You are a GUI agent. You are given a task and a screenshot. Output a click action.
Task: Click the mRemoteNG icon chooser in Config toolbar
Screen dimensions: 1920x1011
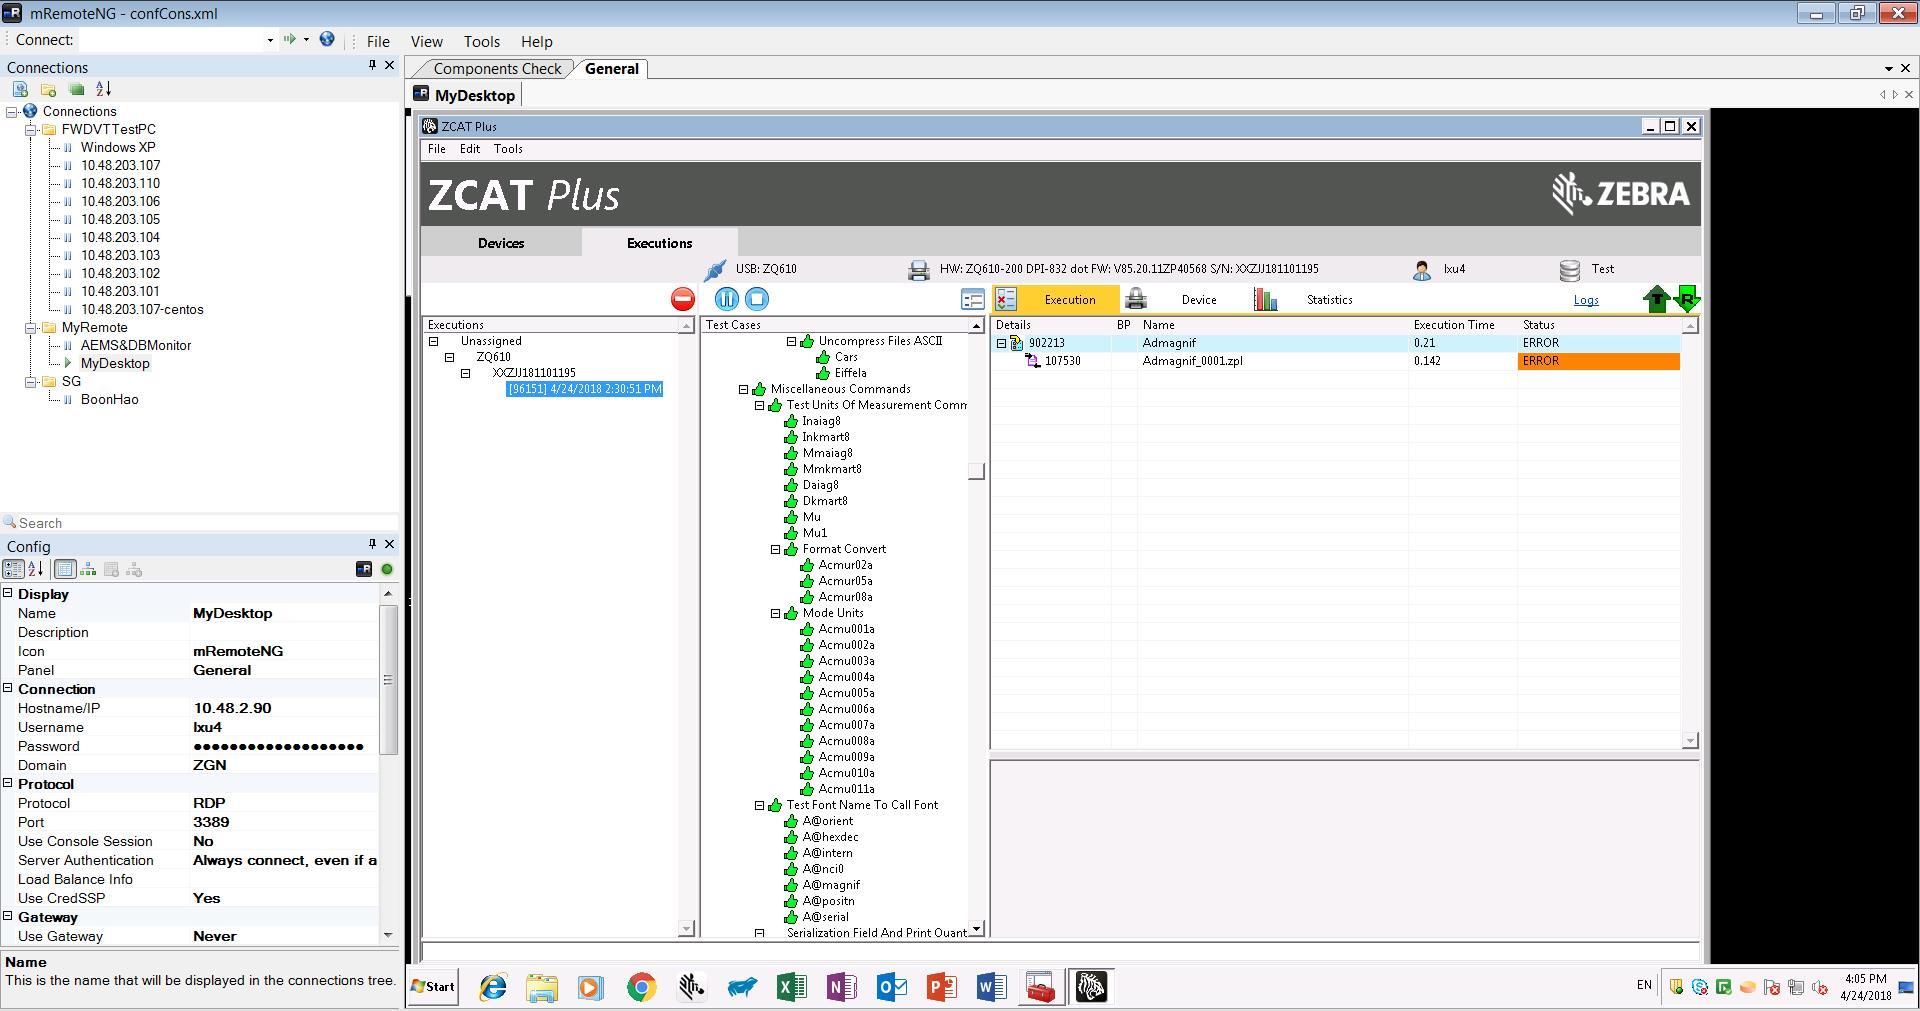[364, 569]
